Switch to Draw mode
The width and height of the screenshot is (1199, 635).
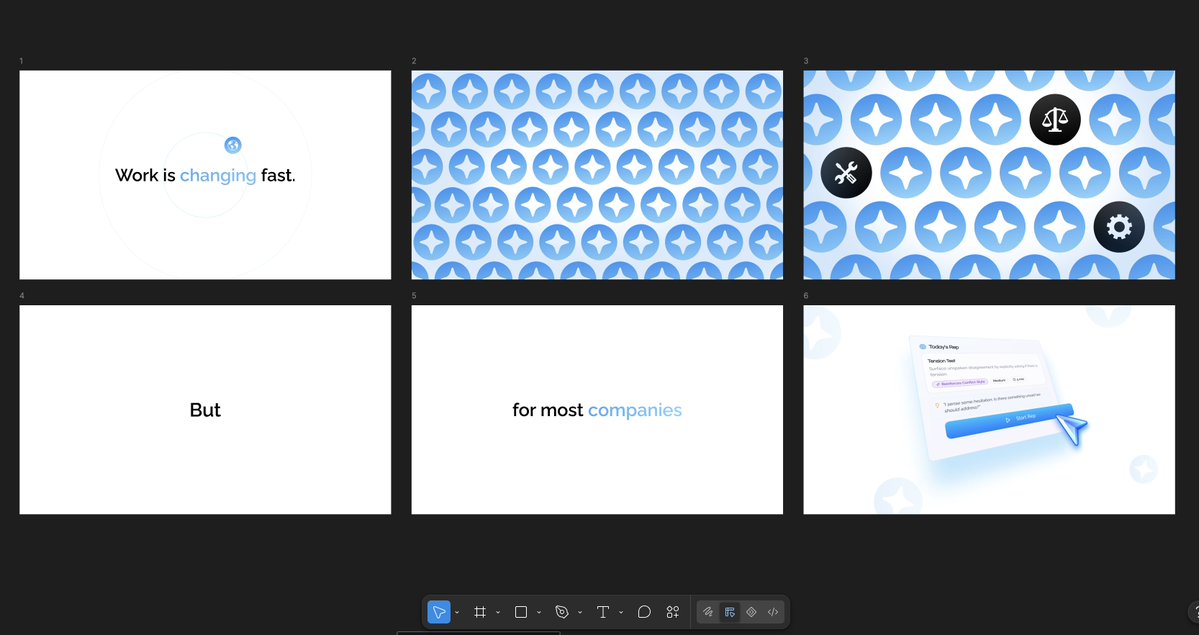coord(708,612)
